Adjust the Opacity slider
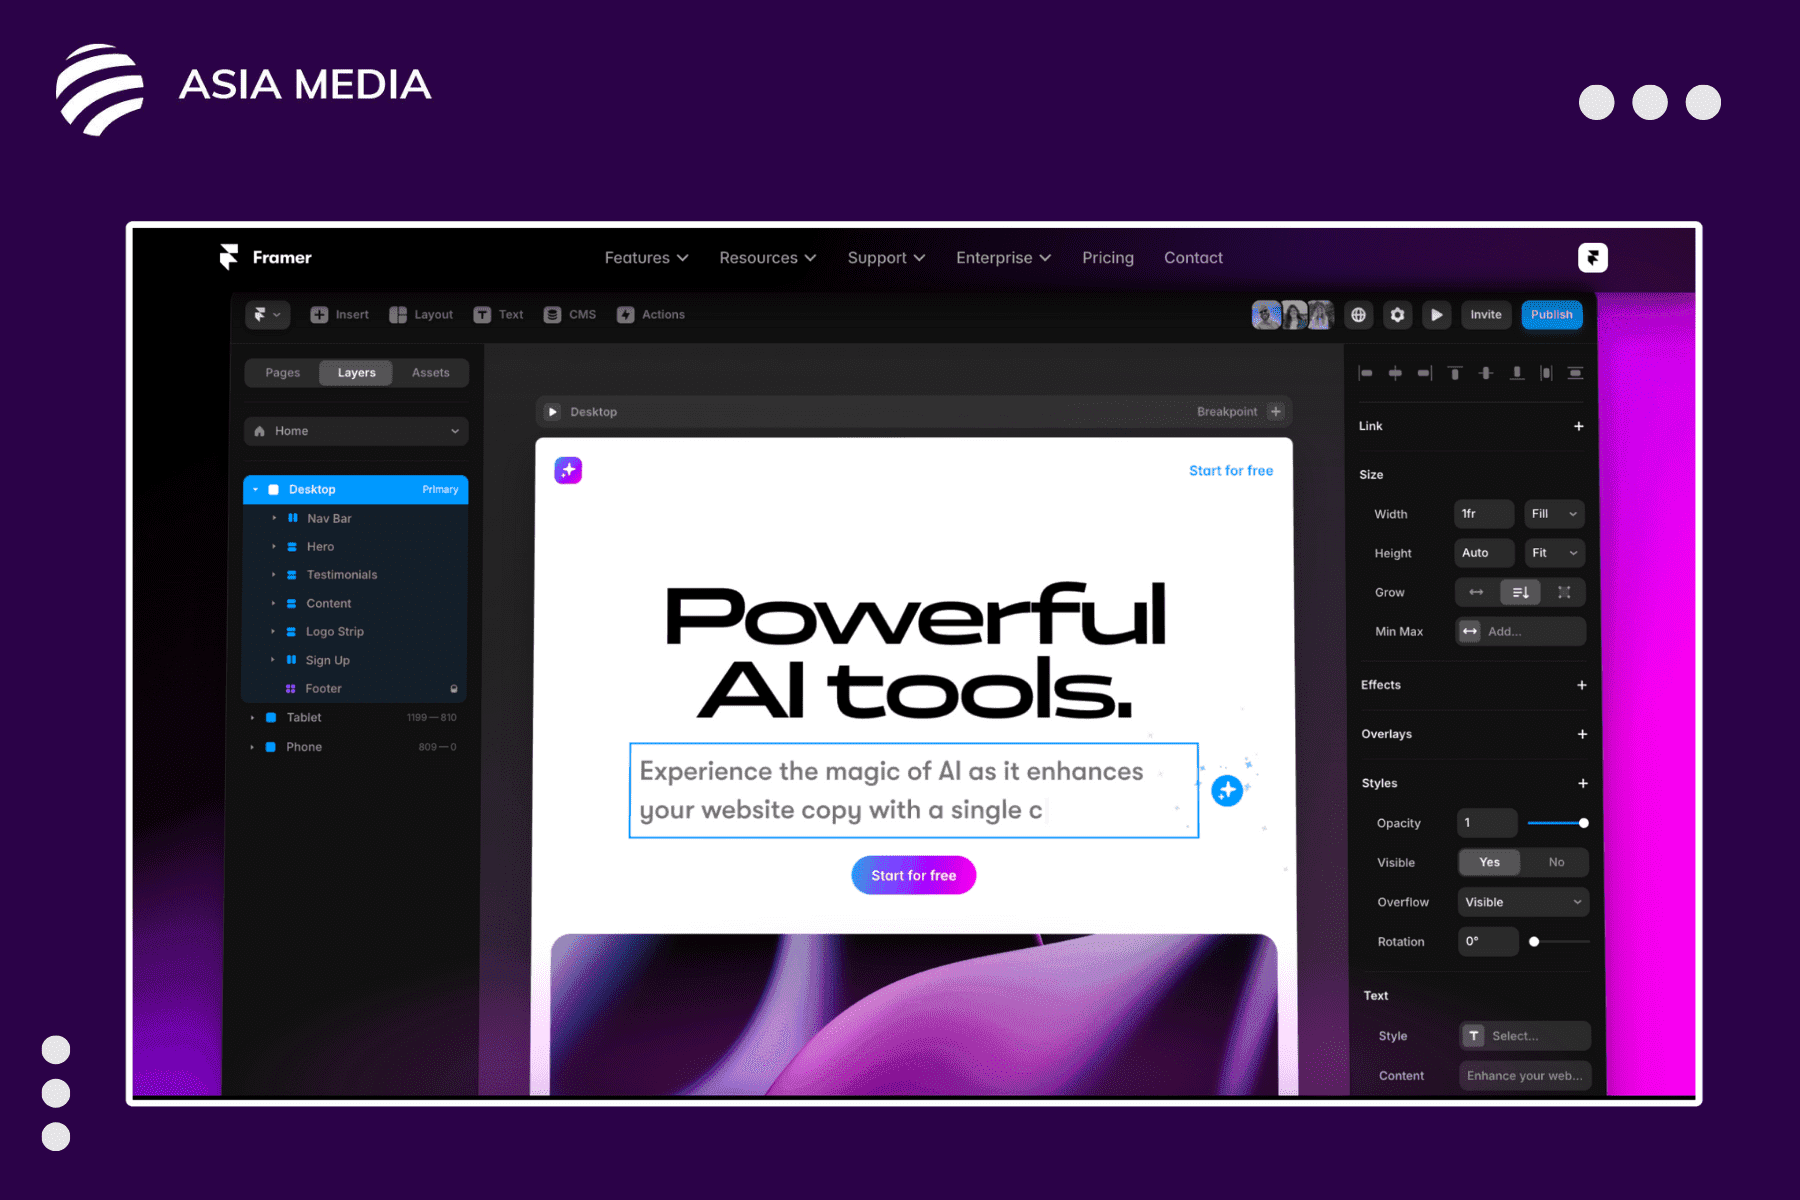This screenshot has height=1200, width=1800. [x=1557, y=823]
